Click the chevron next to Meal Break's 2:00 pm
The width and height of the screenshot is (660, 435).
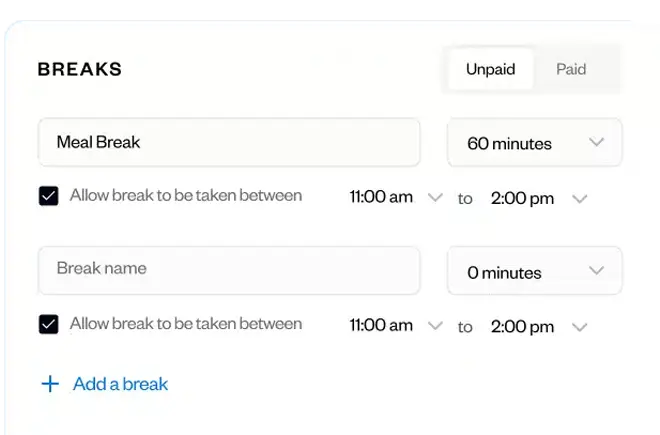[x=580, y=199]
